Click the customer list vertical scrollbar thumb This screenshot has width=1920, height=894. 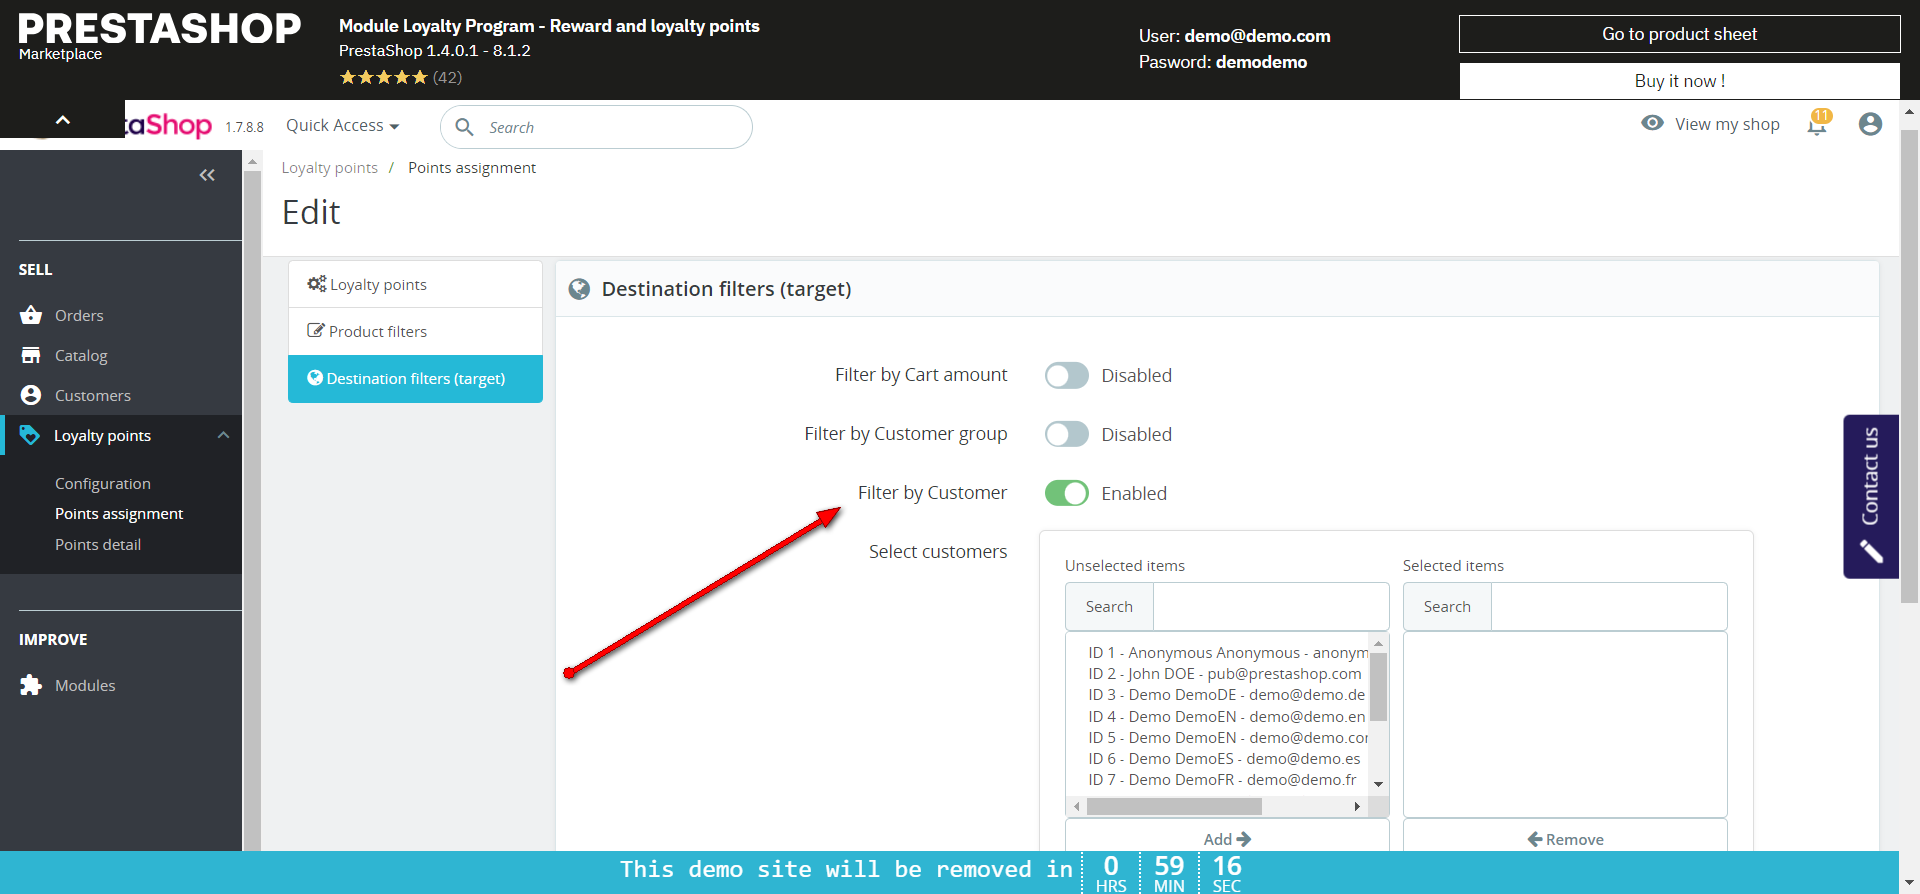click(x=1378, y=686)
